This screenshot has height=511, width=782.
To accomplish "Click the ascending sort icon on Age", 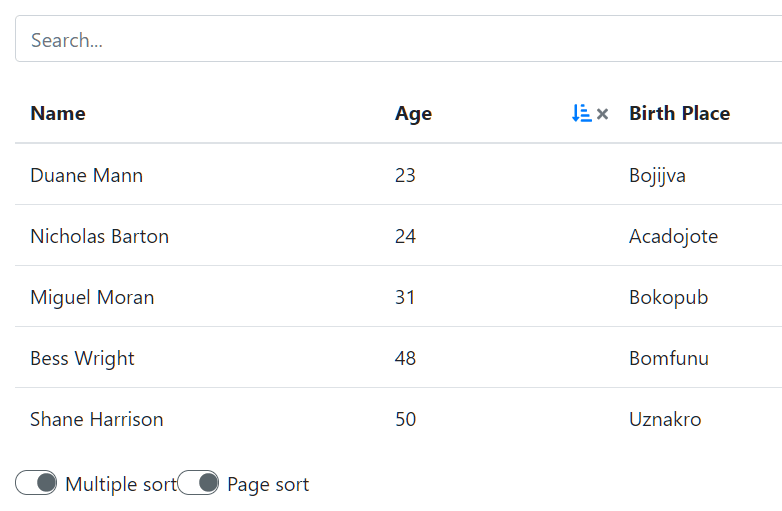I will (x=582, y=114).
